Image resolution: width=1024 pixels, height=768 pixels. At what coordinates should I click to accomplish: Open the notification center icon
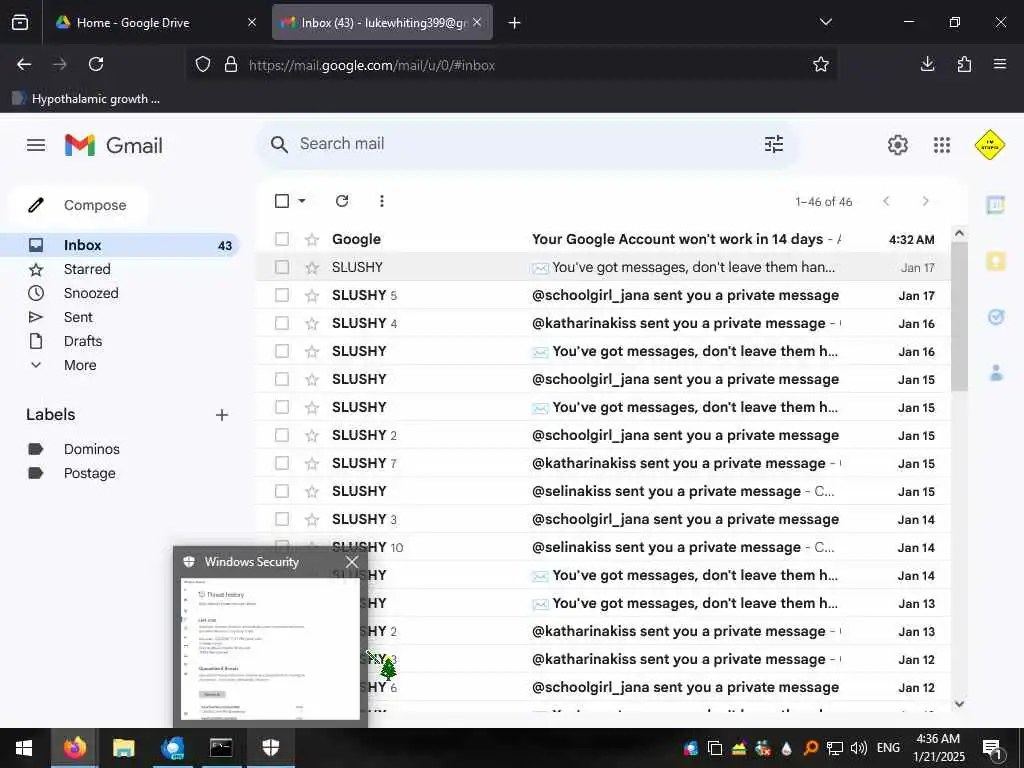993,748
